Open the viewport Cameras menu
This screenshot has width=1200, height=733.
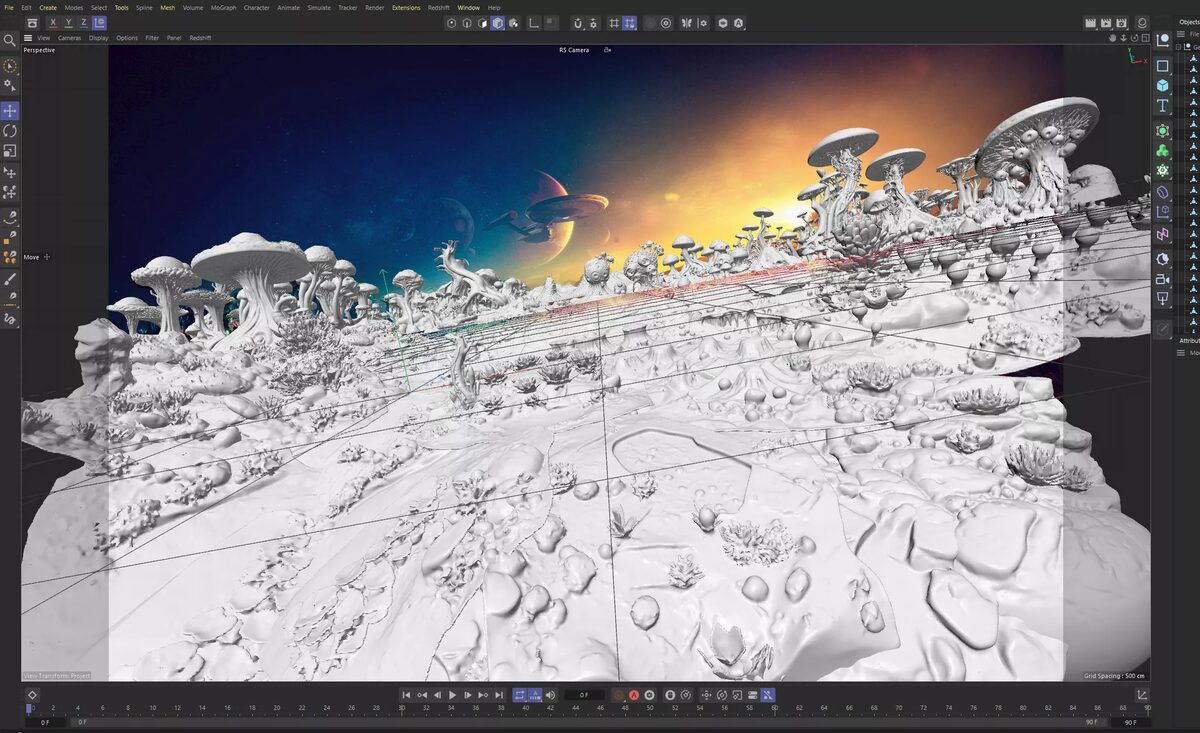(x=69, y=38)
